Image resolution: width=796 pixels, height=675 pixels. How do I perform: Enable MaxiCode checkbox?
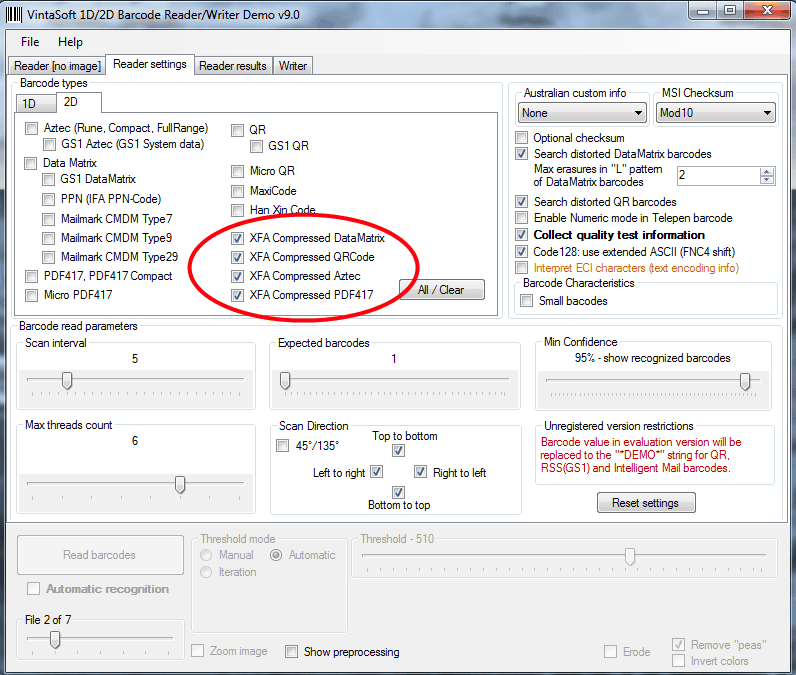point(237,191)
